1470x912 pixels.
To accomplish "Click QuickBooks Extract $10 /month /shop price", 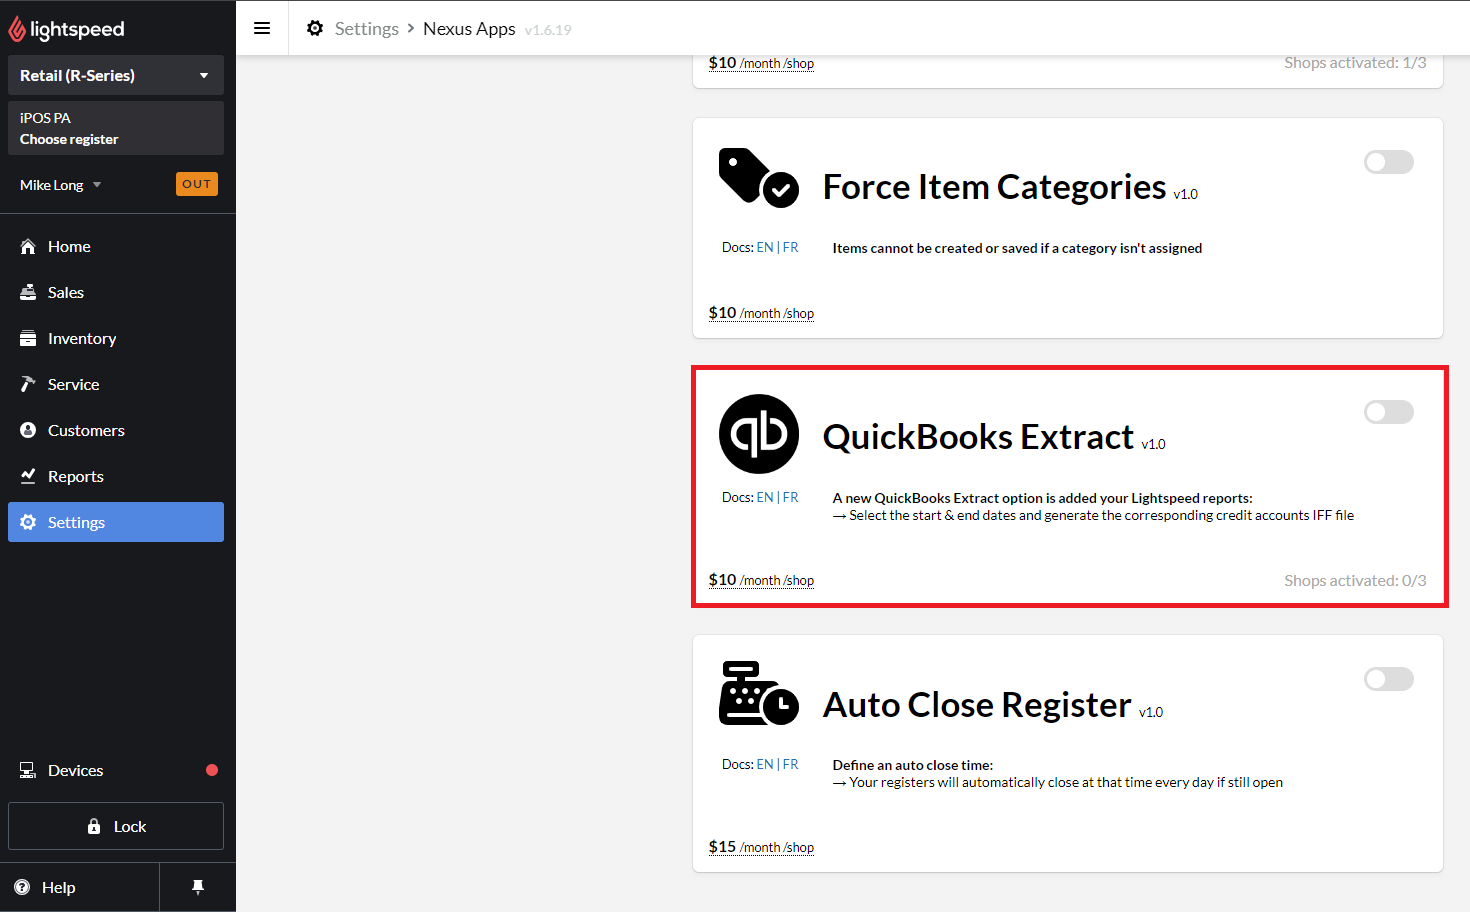I will 761,580.
